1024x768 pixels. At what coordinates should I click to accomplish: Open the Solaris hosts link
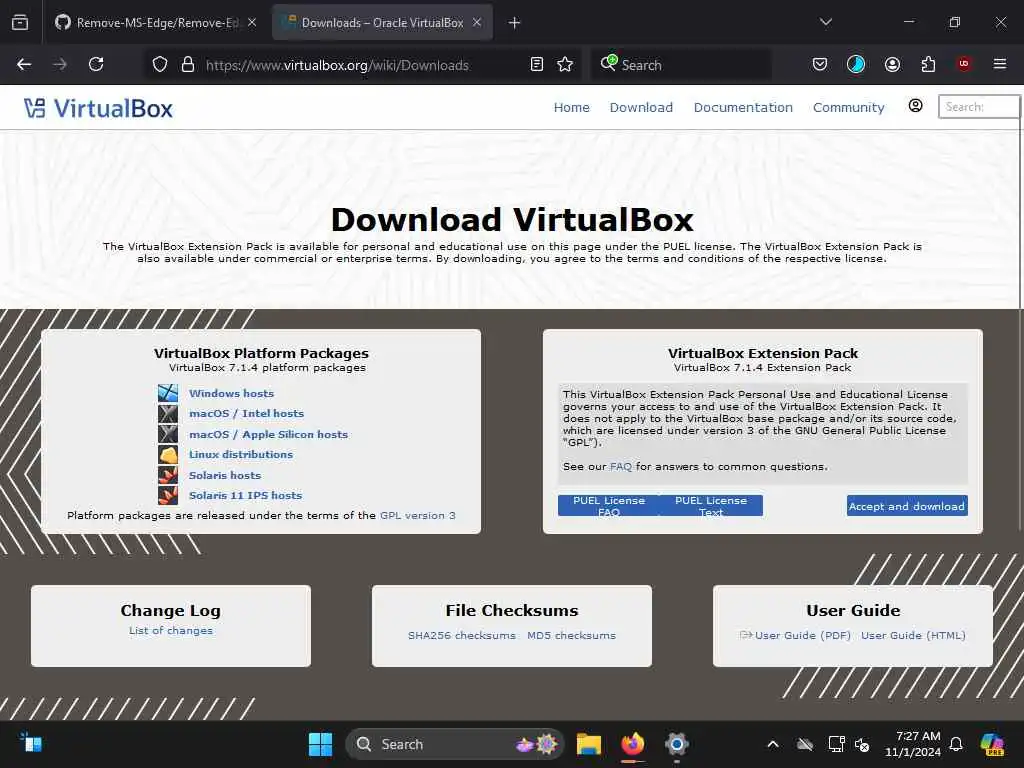pos(225,475)
